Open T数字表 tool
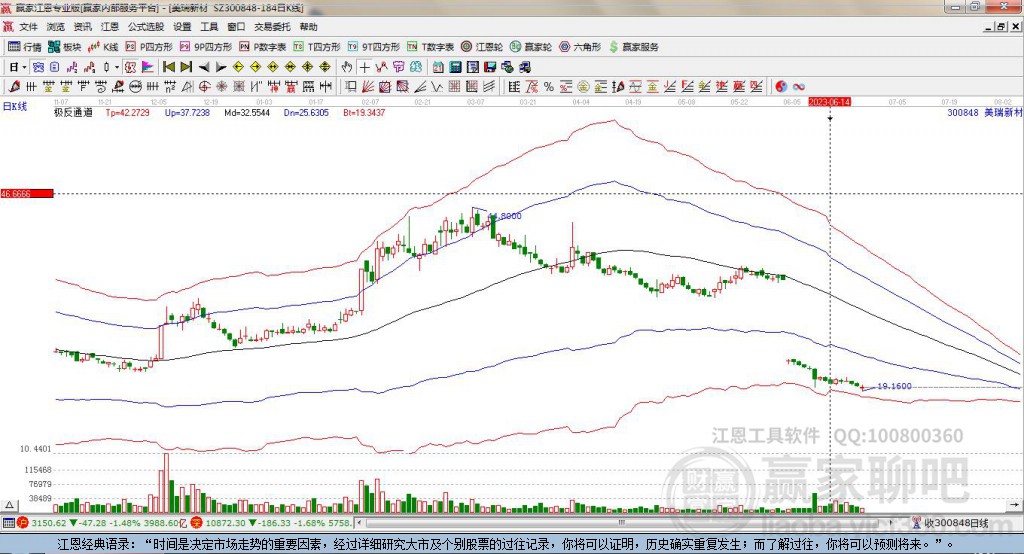Screen dimensions: 1024x554 tap(430, 47)
